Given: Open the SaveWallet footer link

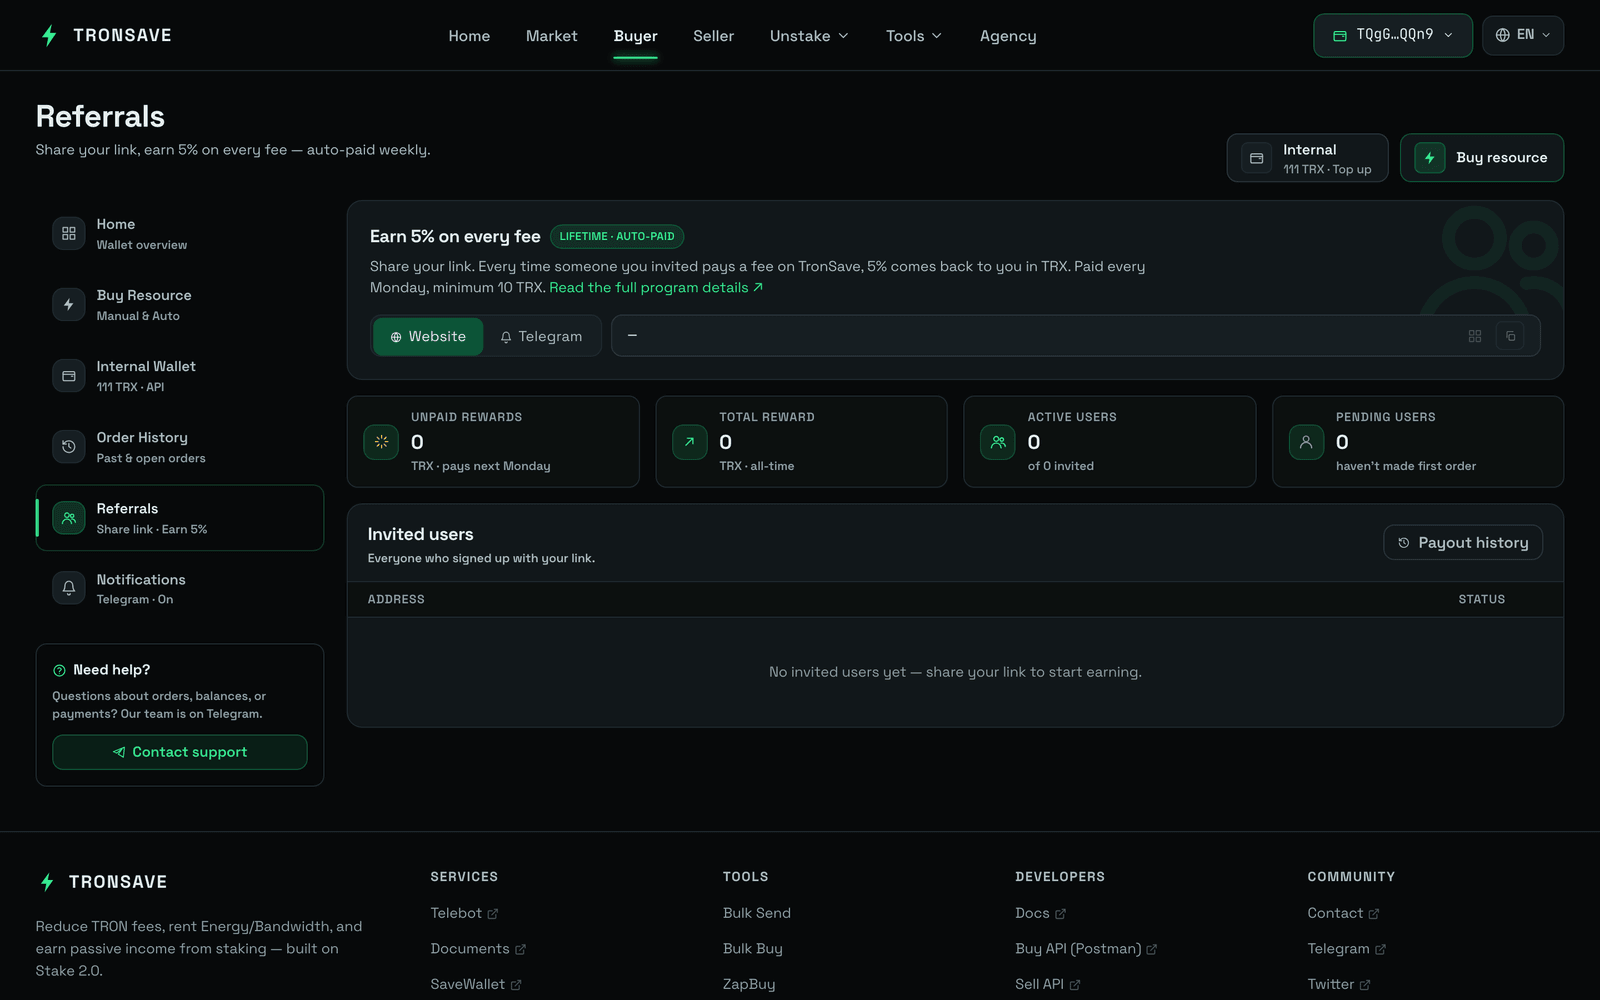Looking at the screenshot, I should [476, 984].
